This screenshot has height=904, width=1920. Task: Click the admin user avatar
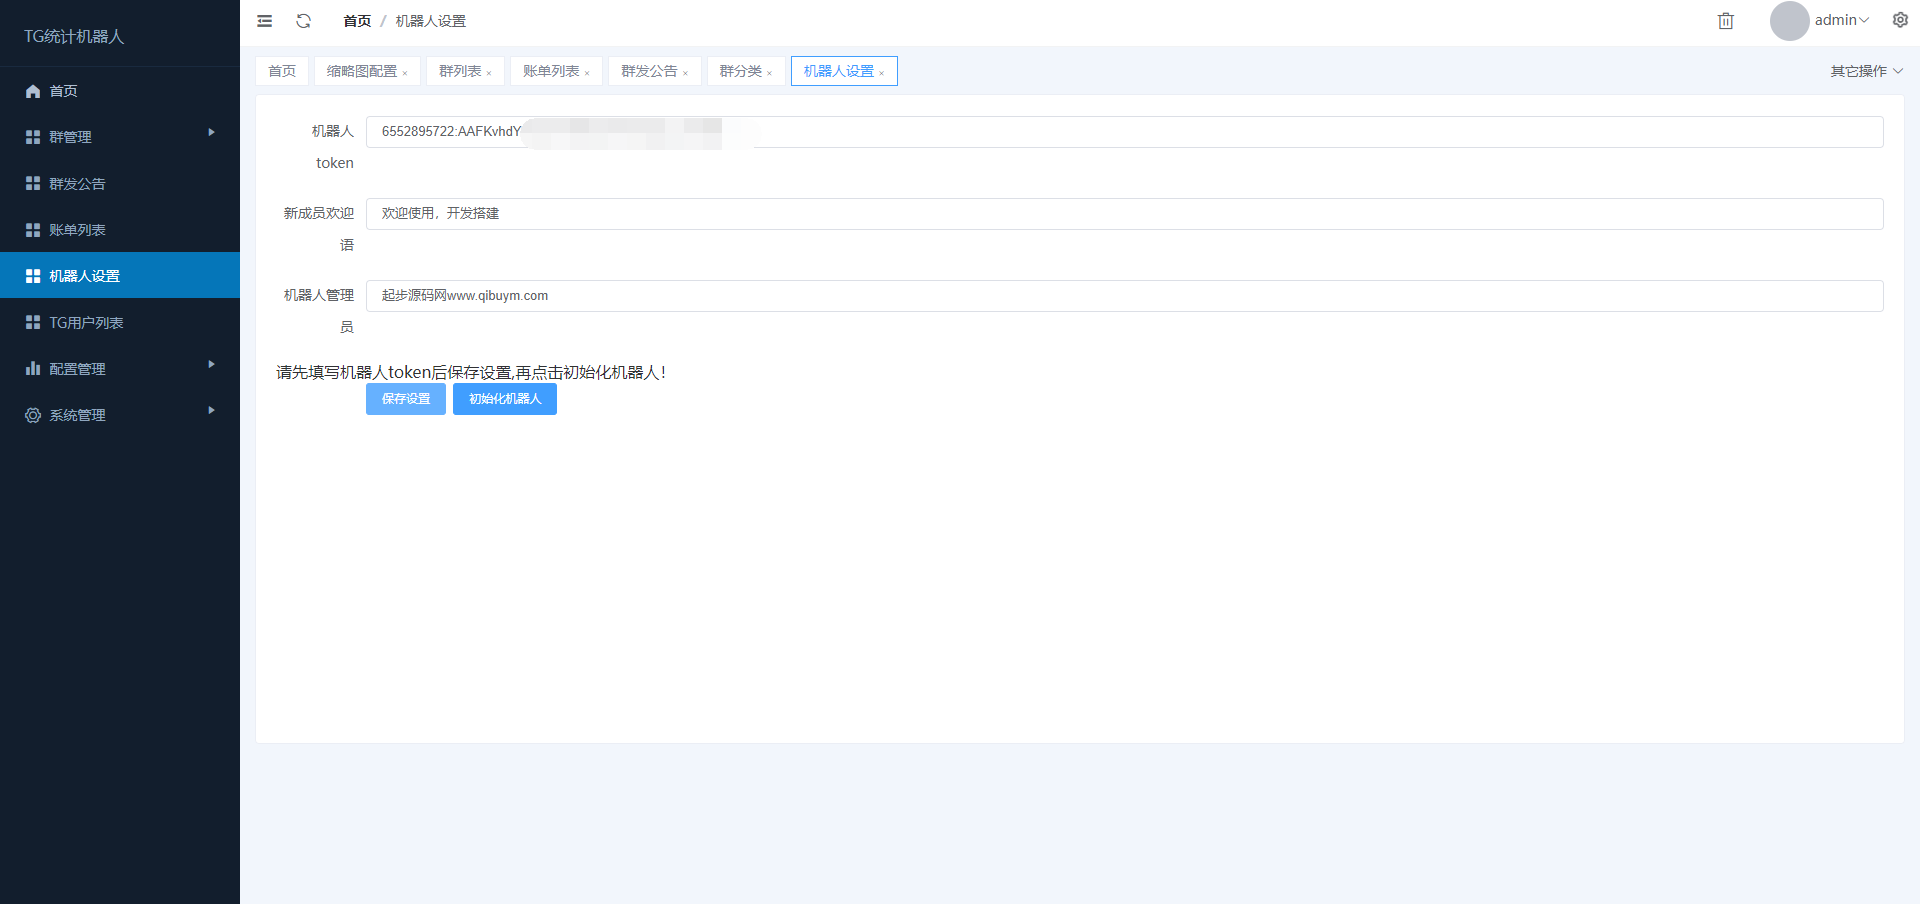1789,21
